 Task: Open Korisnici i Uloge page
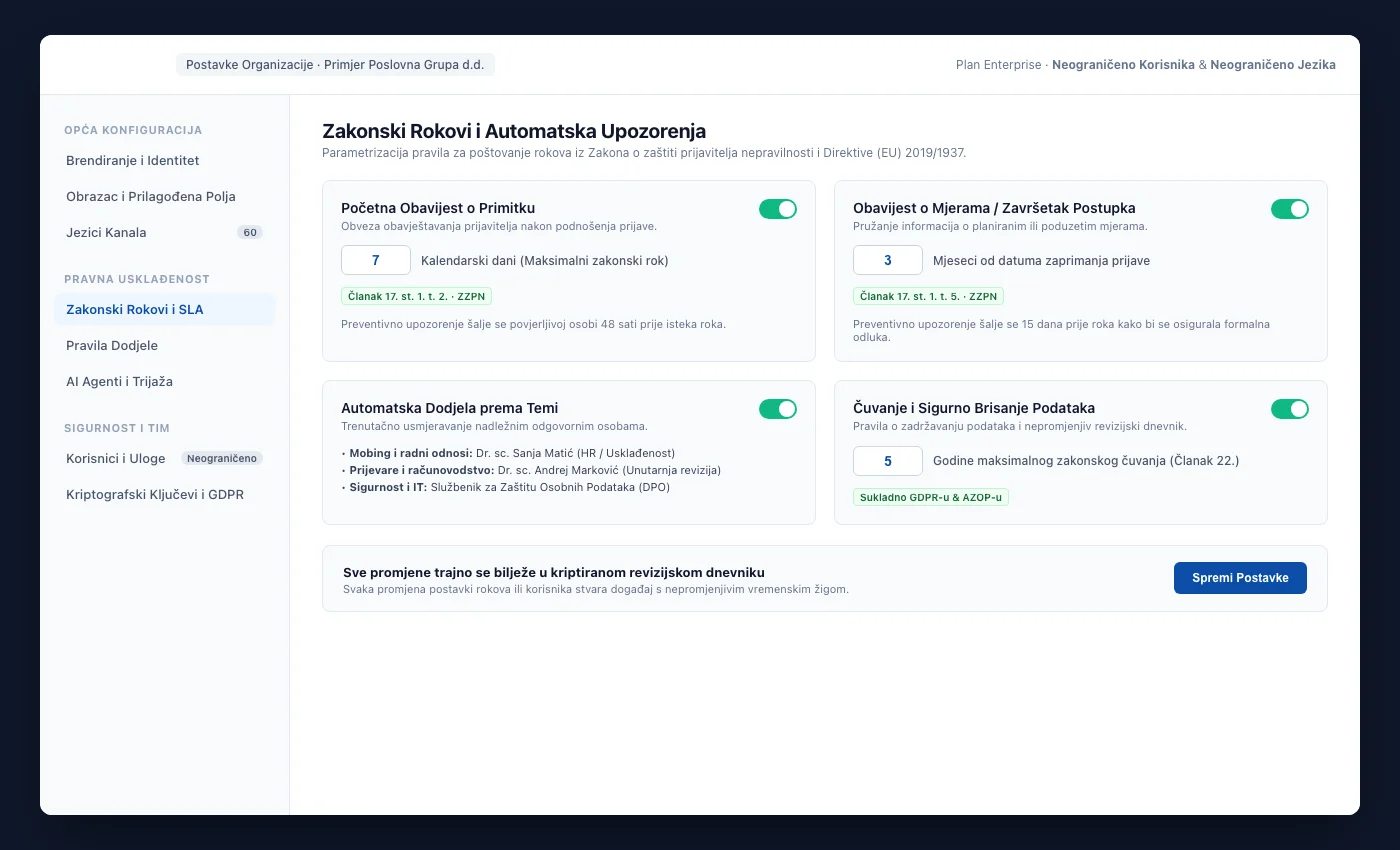[x=165, y=459]
